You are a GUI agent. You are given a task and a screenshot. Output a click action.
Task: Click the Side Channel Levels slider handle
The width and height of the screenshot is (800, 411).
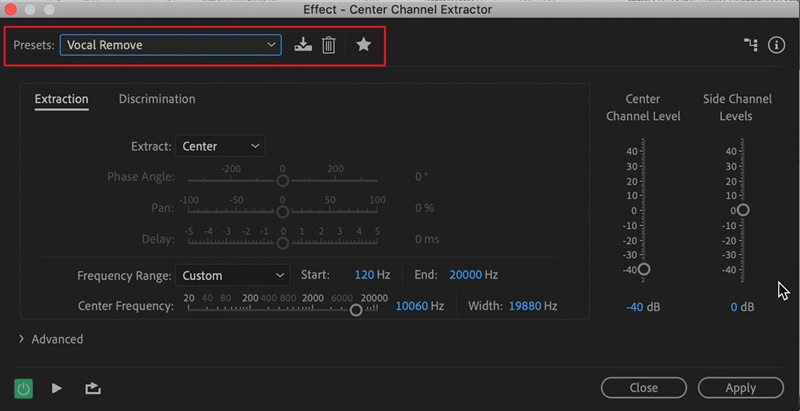tap(742, 210)
